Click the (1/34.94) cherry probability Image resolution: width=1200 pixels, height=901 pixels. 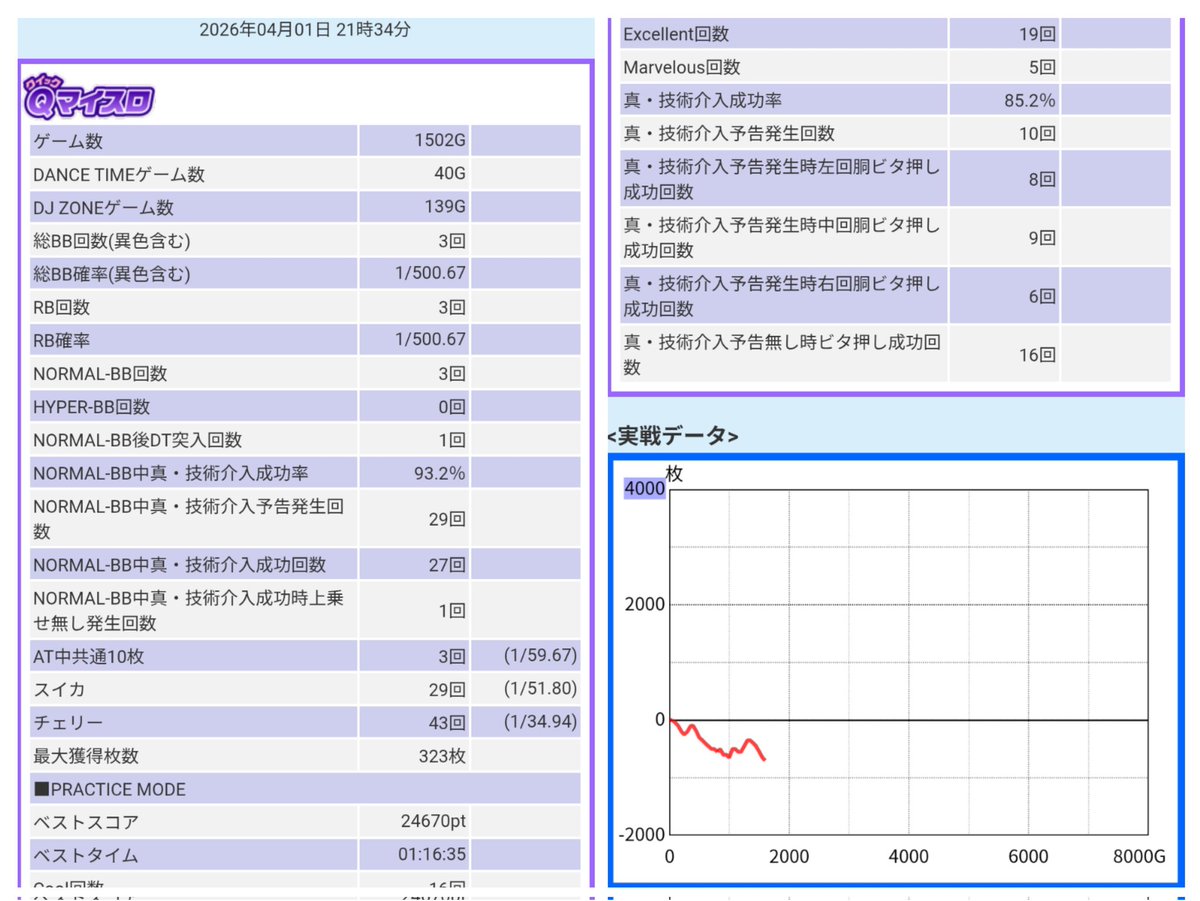[540, 723]
